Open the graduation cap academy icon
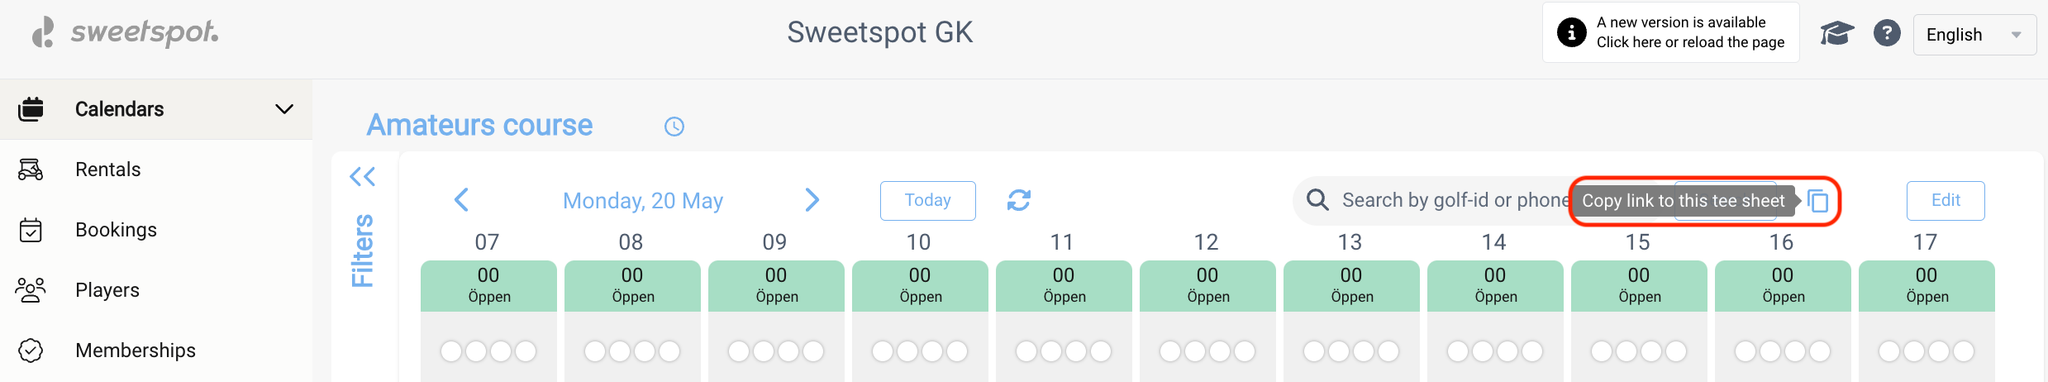 point(1837,34)
